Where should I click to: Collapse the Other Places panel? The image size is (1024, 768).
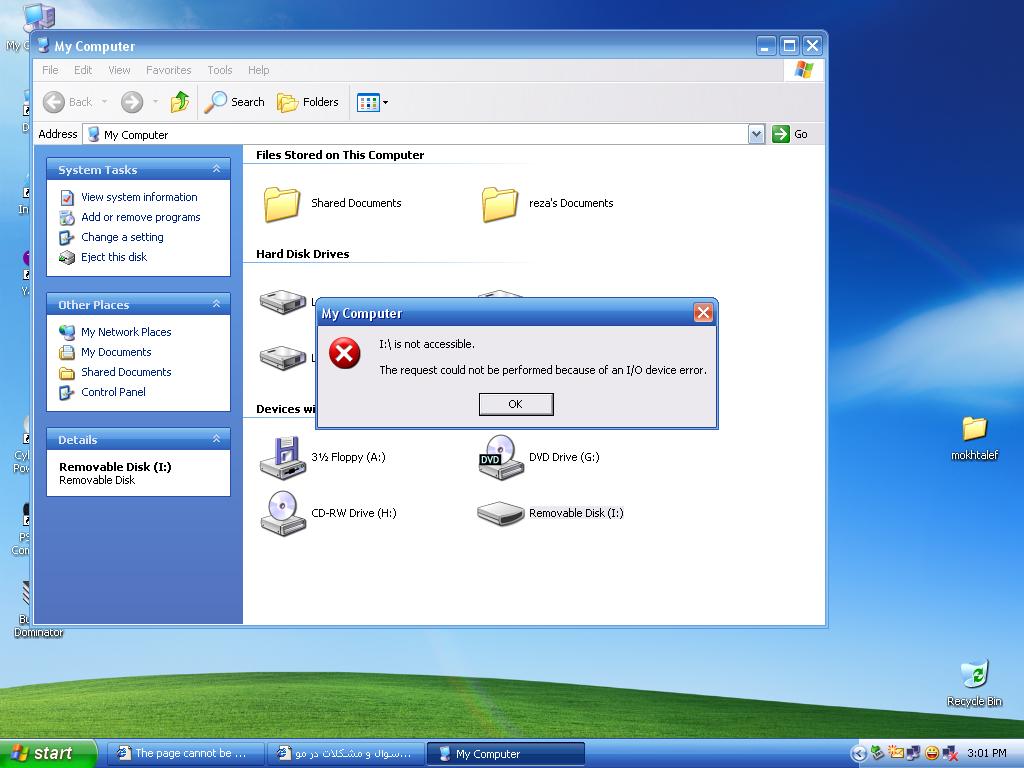pos(216,305)
